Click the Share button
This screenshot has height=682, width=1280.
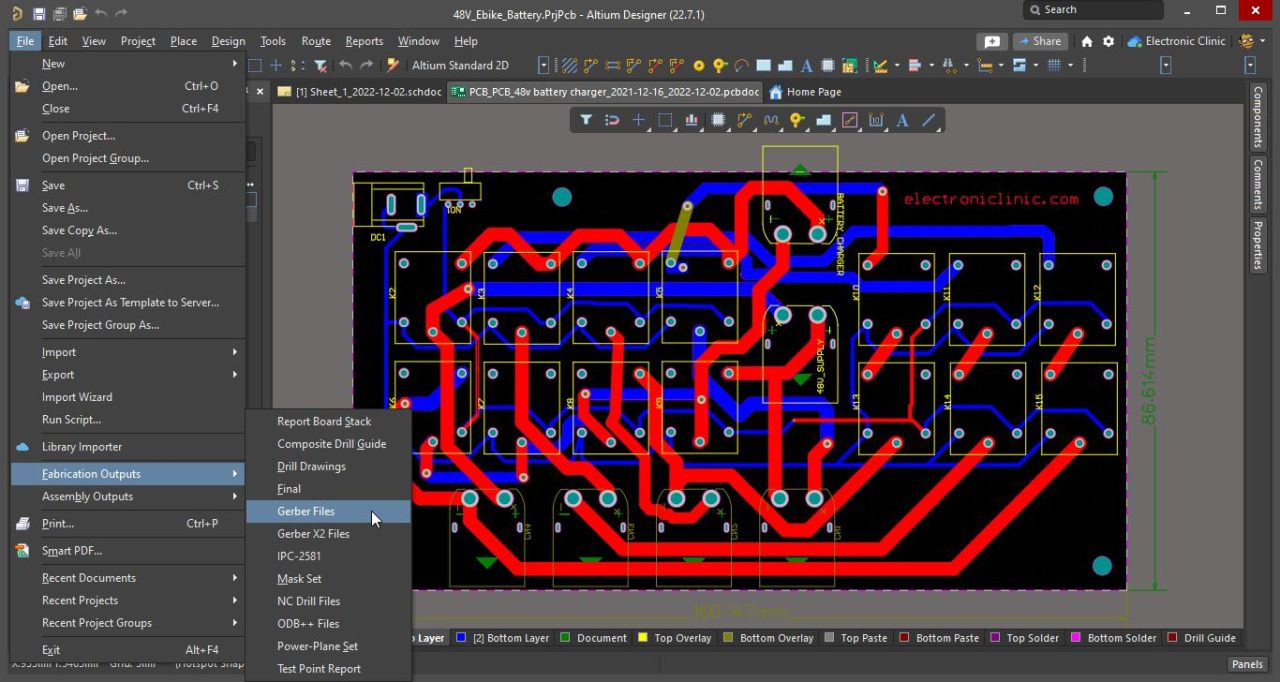pyautogui.click(x=1040, y=41)
